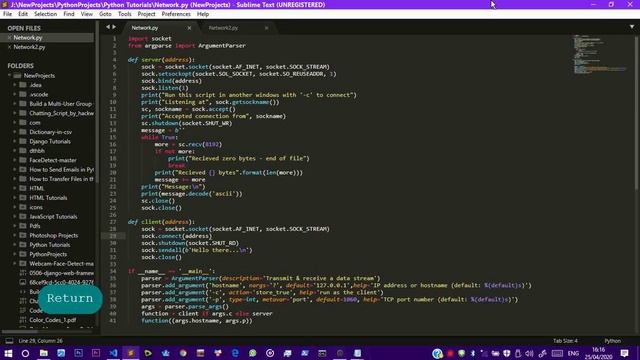Expand the Photoshop Projects folder
The width and height of the screenshot is (640, 360).
[x=15, y=235]
